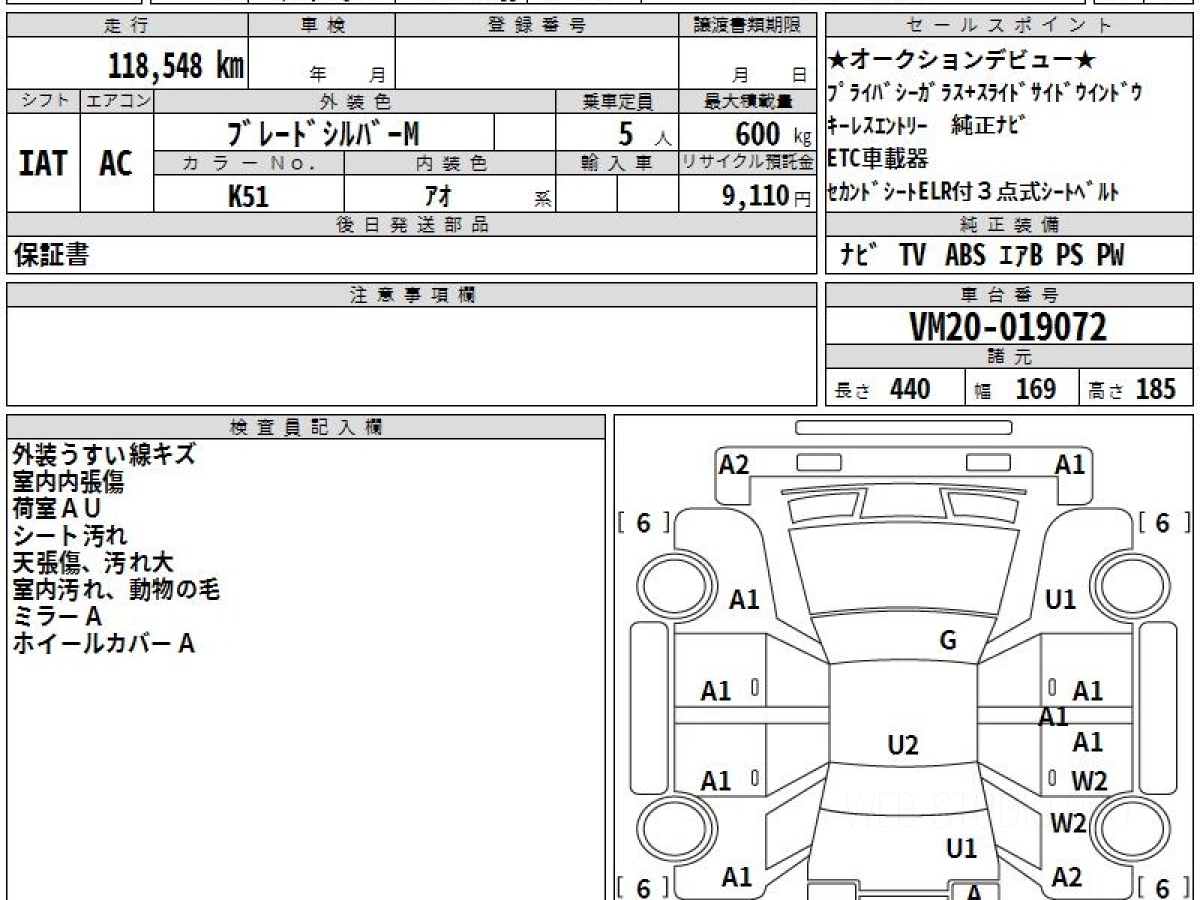Image resolution: width=1200 pixels, height=900 pixels.
Task: Select the note "外装うすい線キズ"
Action: pyautogui.click(x=104, y=455)
